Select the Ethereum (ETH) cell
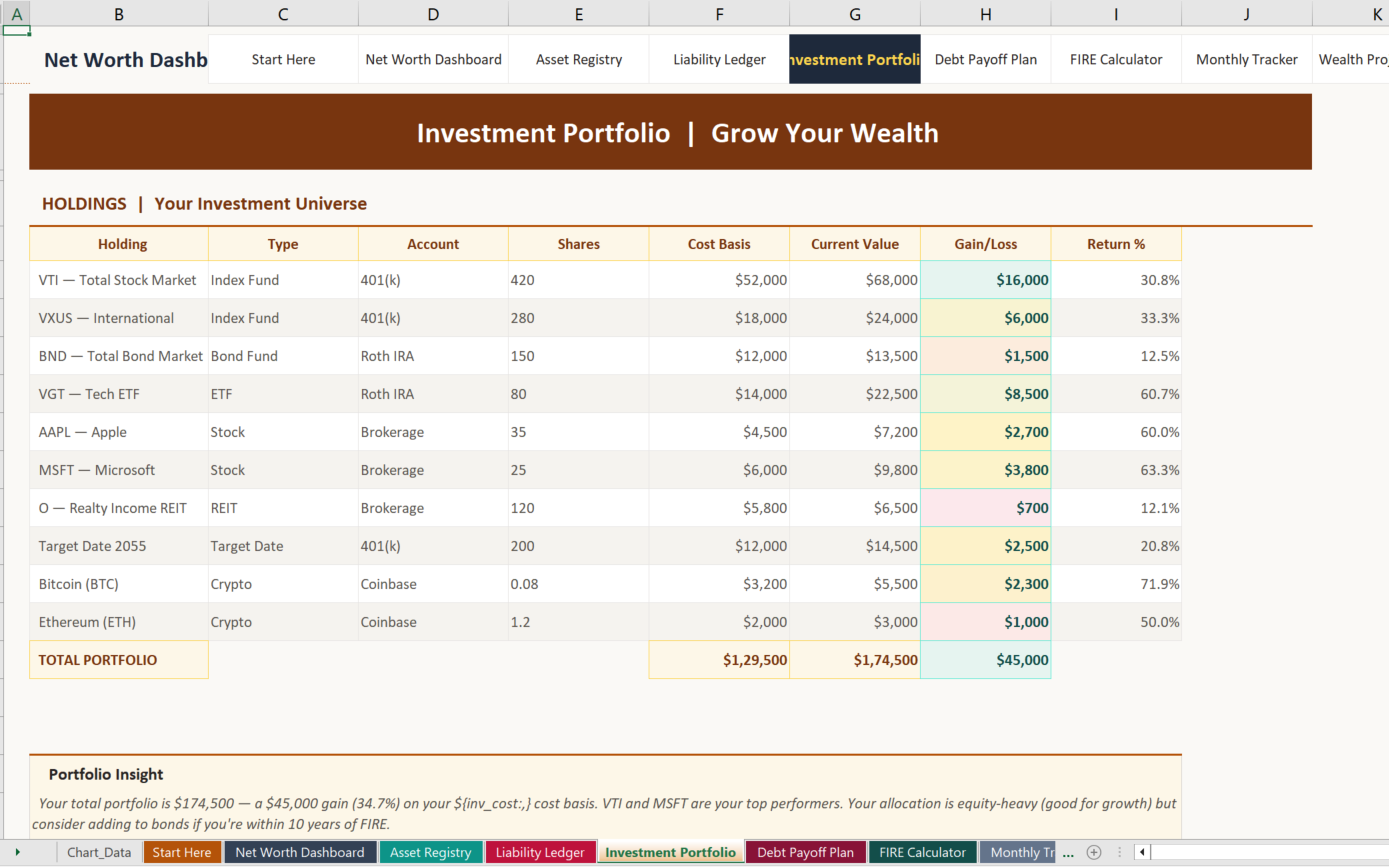Image resolution: width=1389 pixels, height=867 pixels. [x=119, y=622]
